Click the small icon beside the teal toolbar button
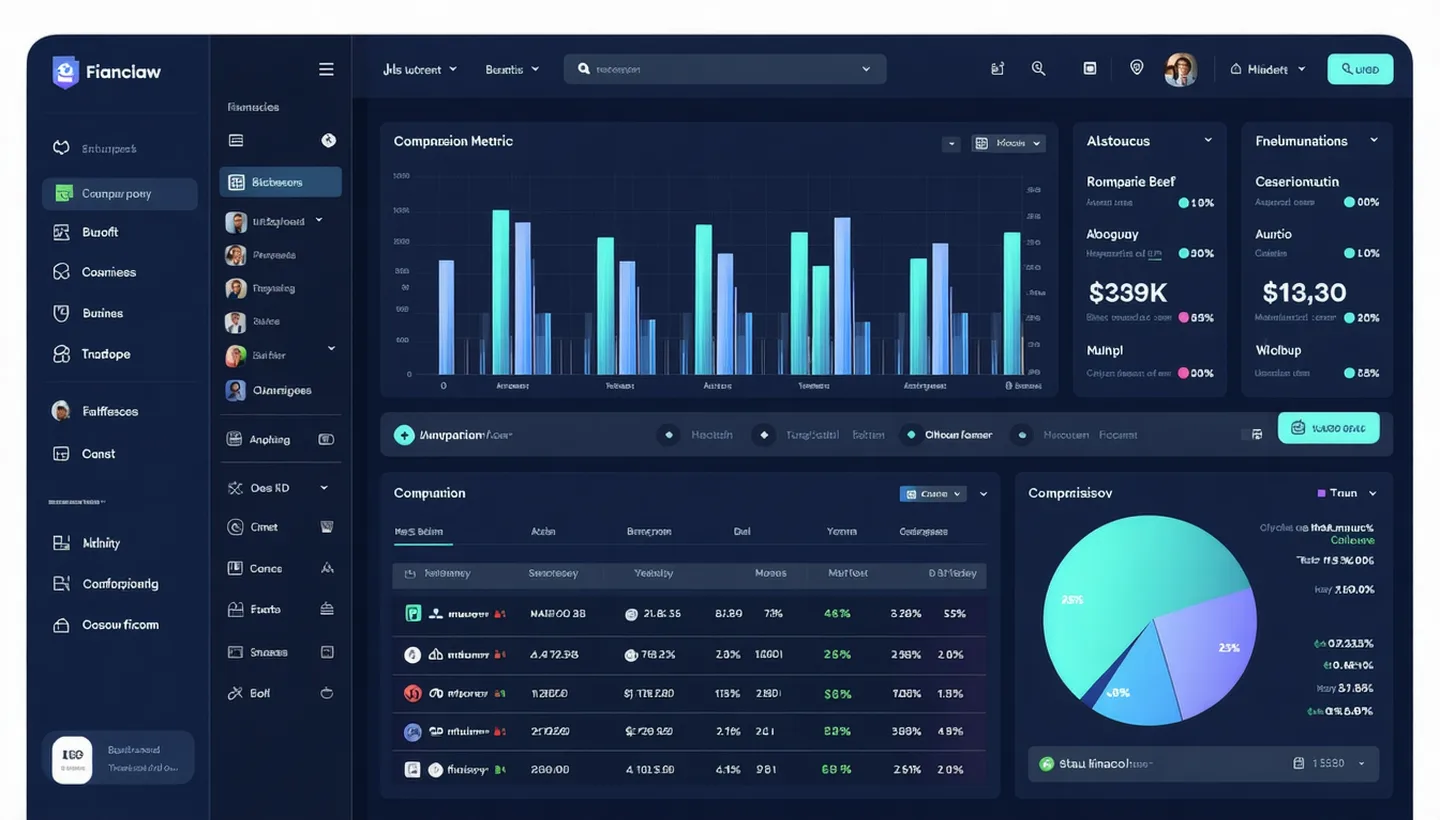This screenshot has width=1440, height=820. click(1257, 435)
